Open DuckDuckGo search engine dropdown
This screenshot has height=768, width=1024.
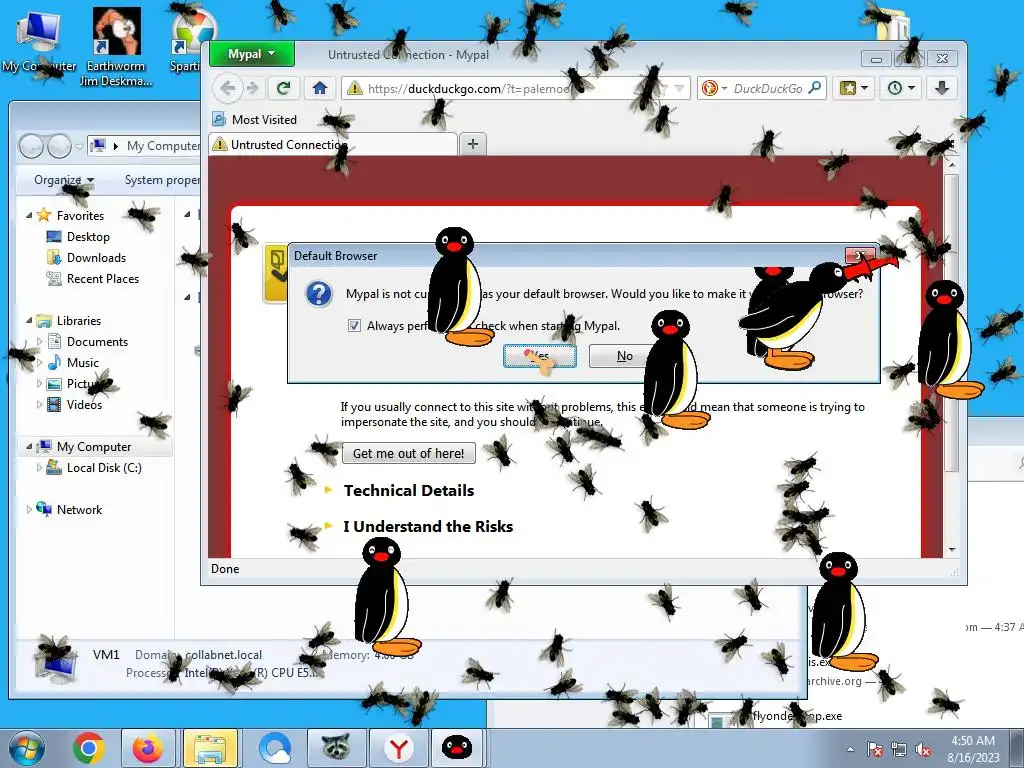pyautogui.click(x=715, y=88)
